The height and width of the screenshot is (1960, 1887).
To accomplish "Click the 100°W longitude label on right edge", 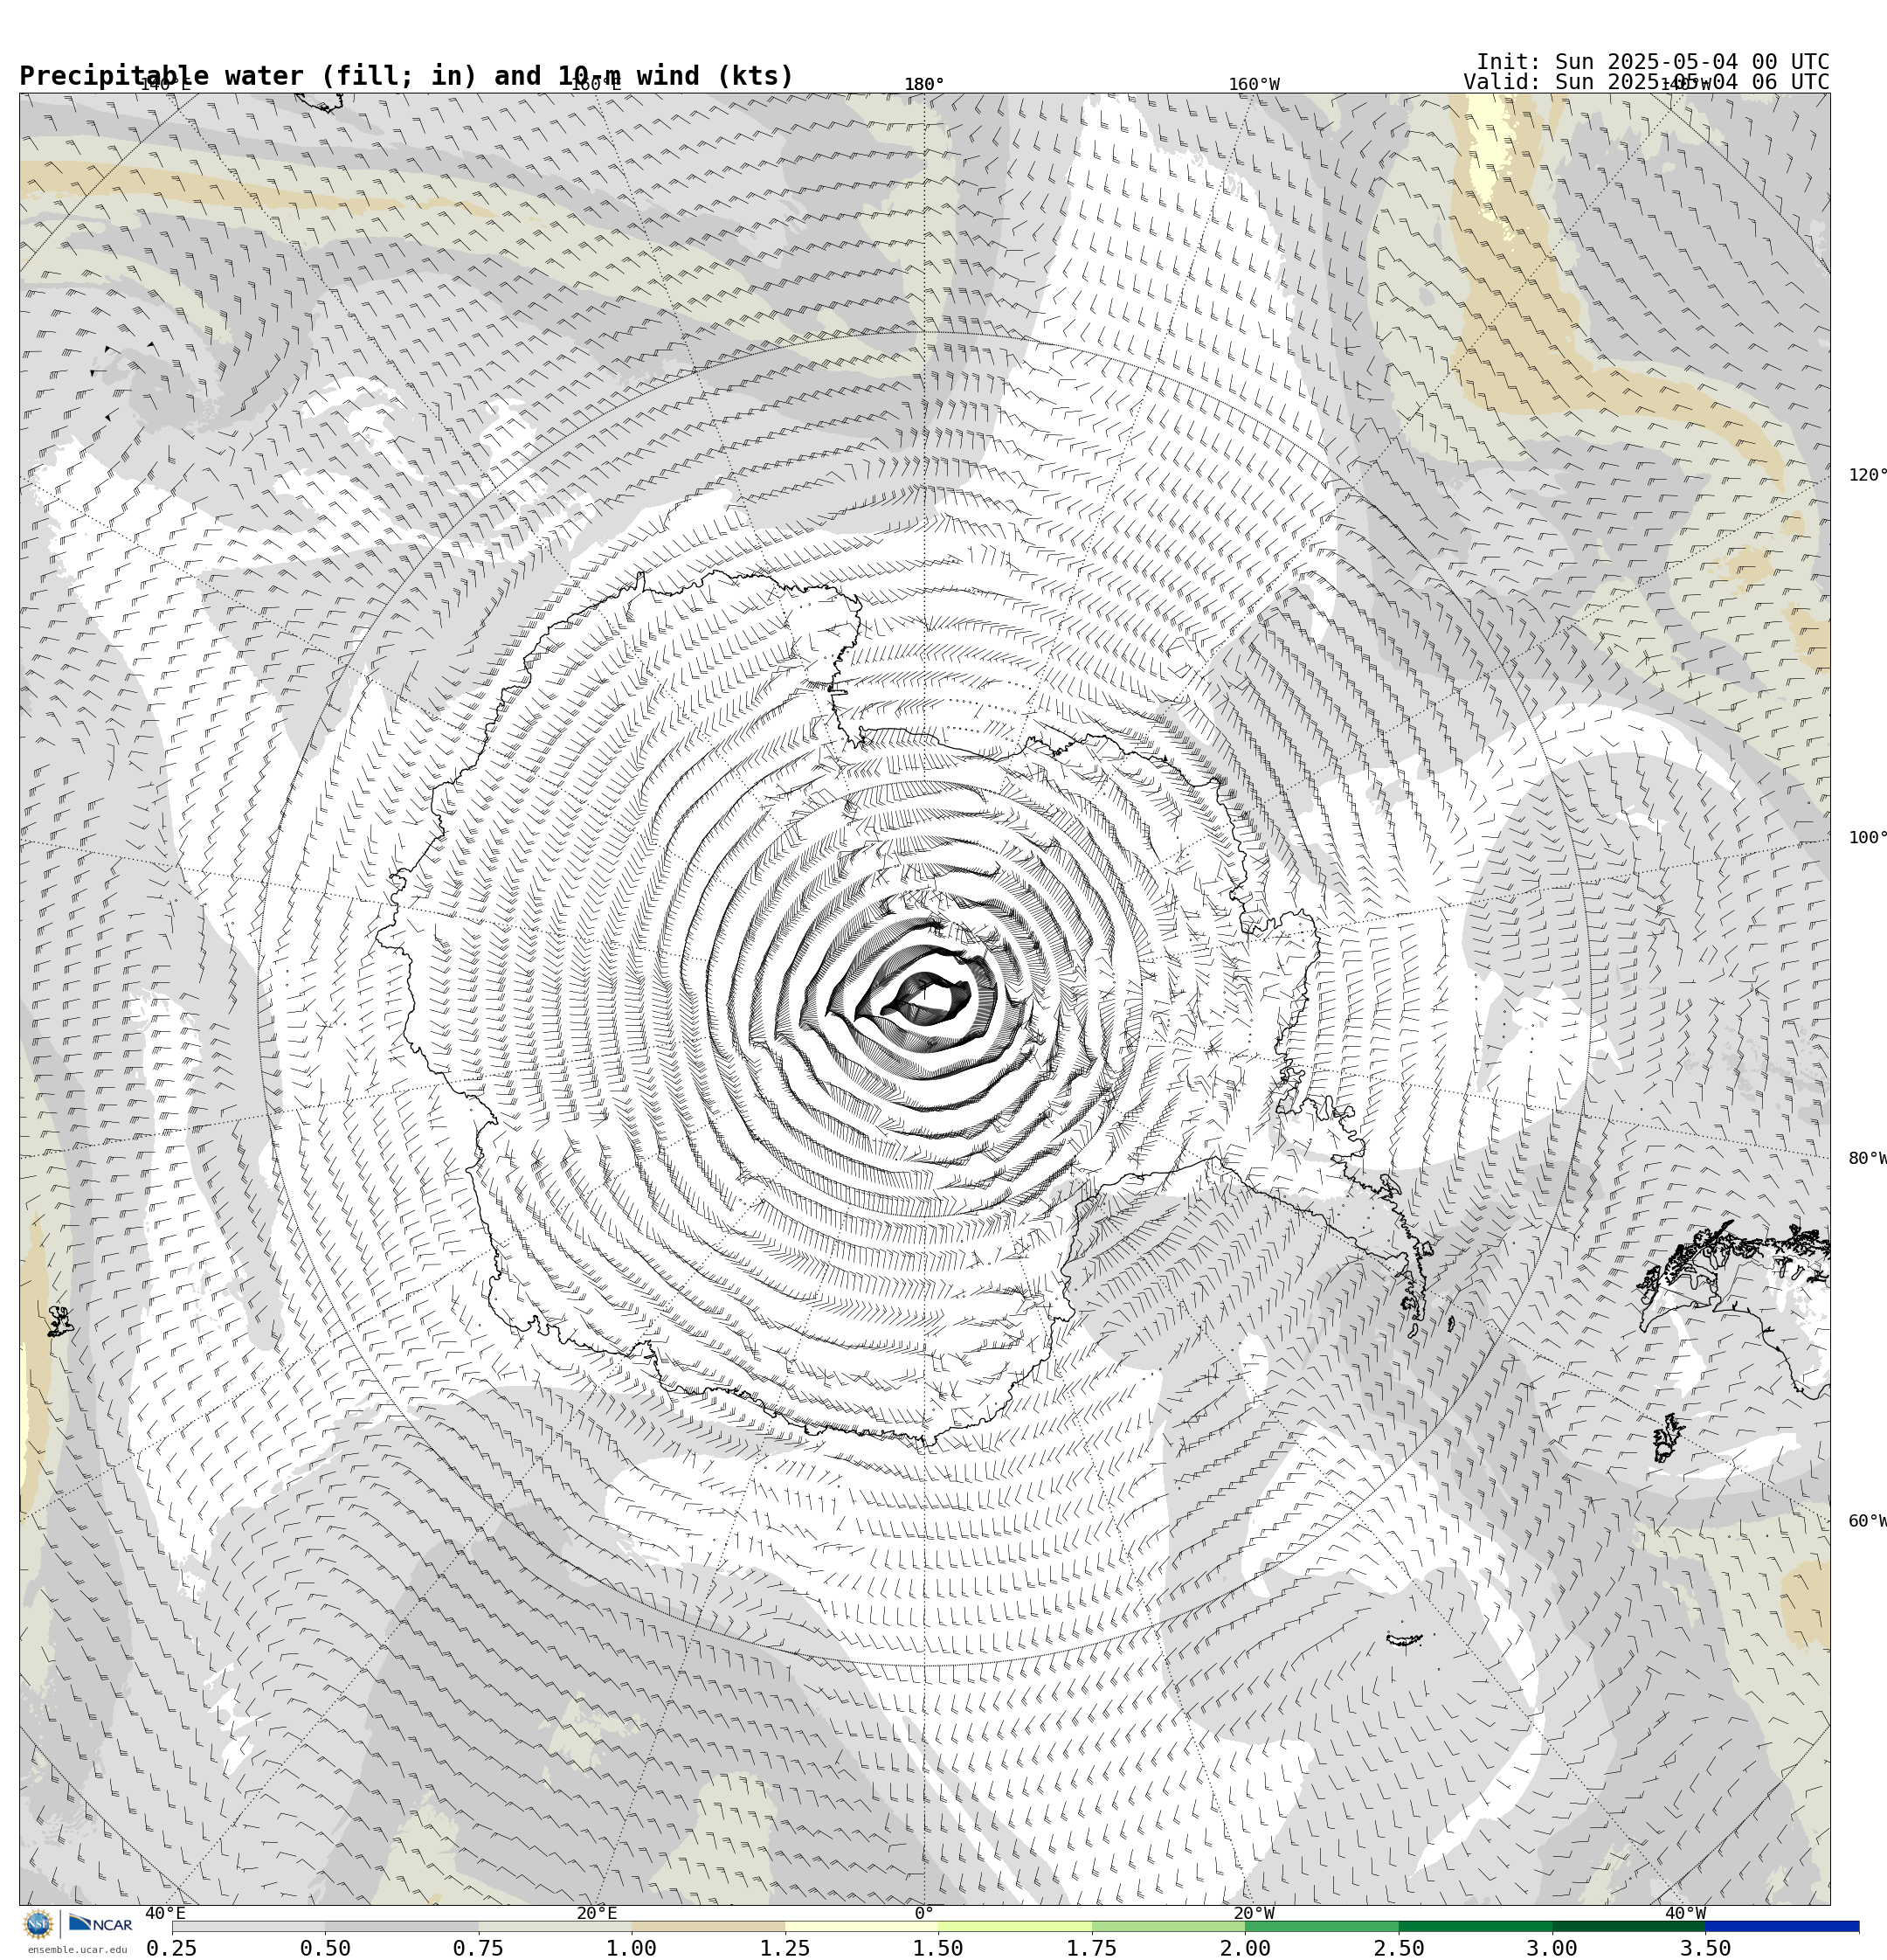I will 1868,838.
